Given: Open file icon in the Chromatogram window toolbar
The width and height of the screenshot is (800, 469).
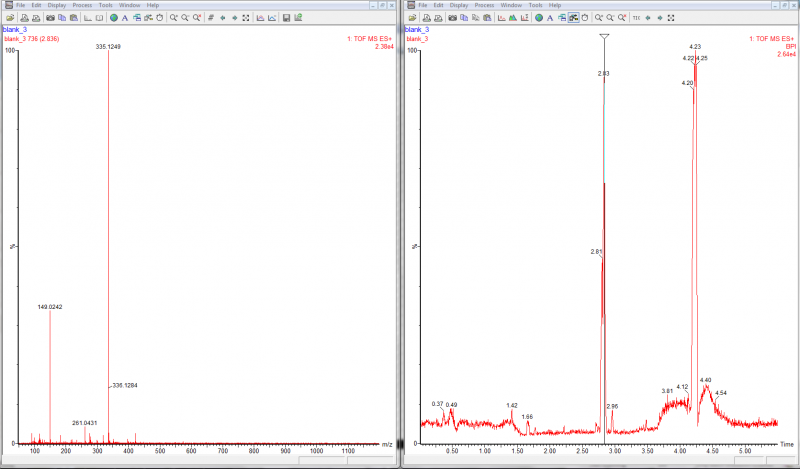Looking at the screenshot, I should click(412, 18).
